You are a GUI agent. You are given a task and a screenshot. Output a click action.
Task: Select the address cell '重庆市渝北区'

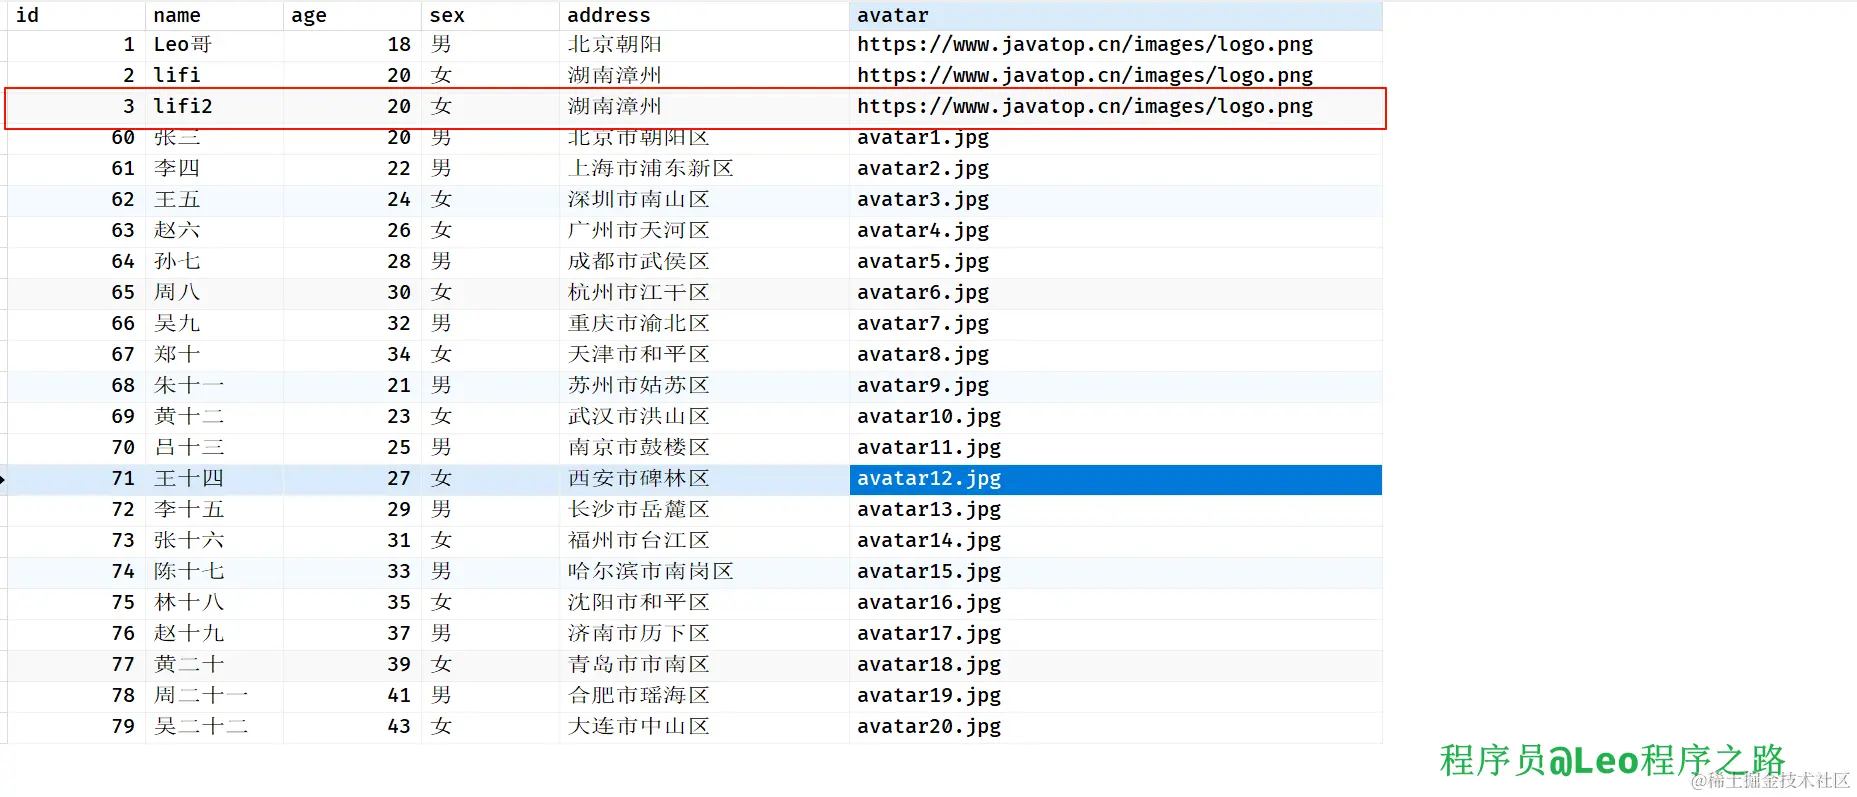pos(704,324)
